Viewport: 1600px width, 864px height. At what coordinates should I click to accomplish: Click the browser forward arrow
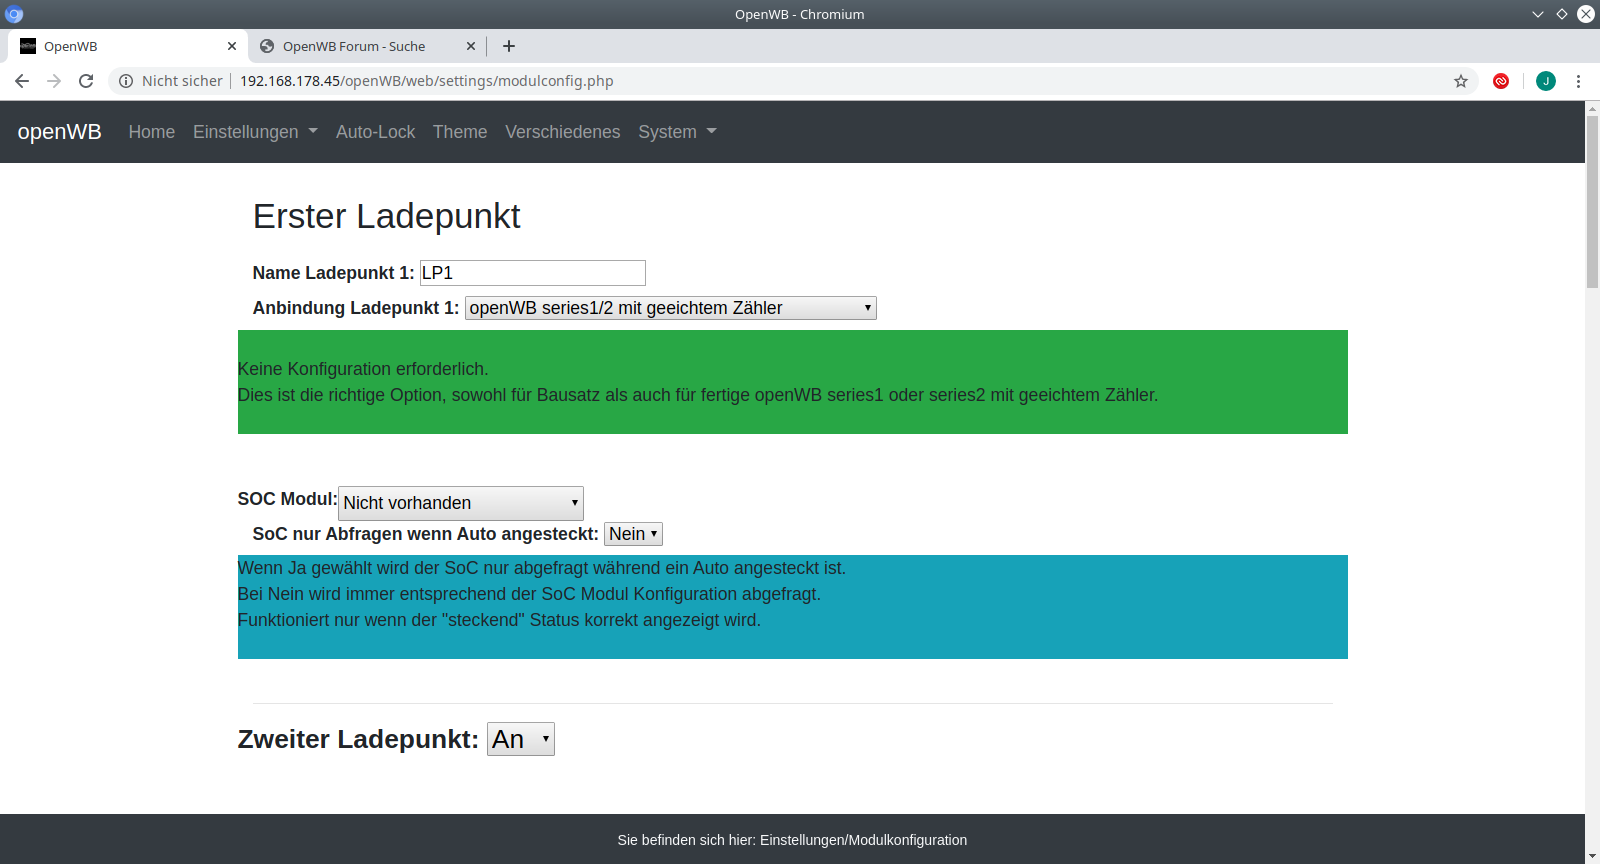(x=54, y=81)
